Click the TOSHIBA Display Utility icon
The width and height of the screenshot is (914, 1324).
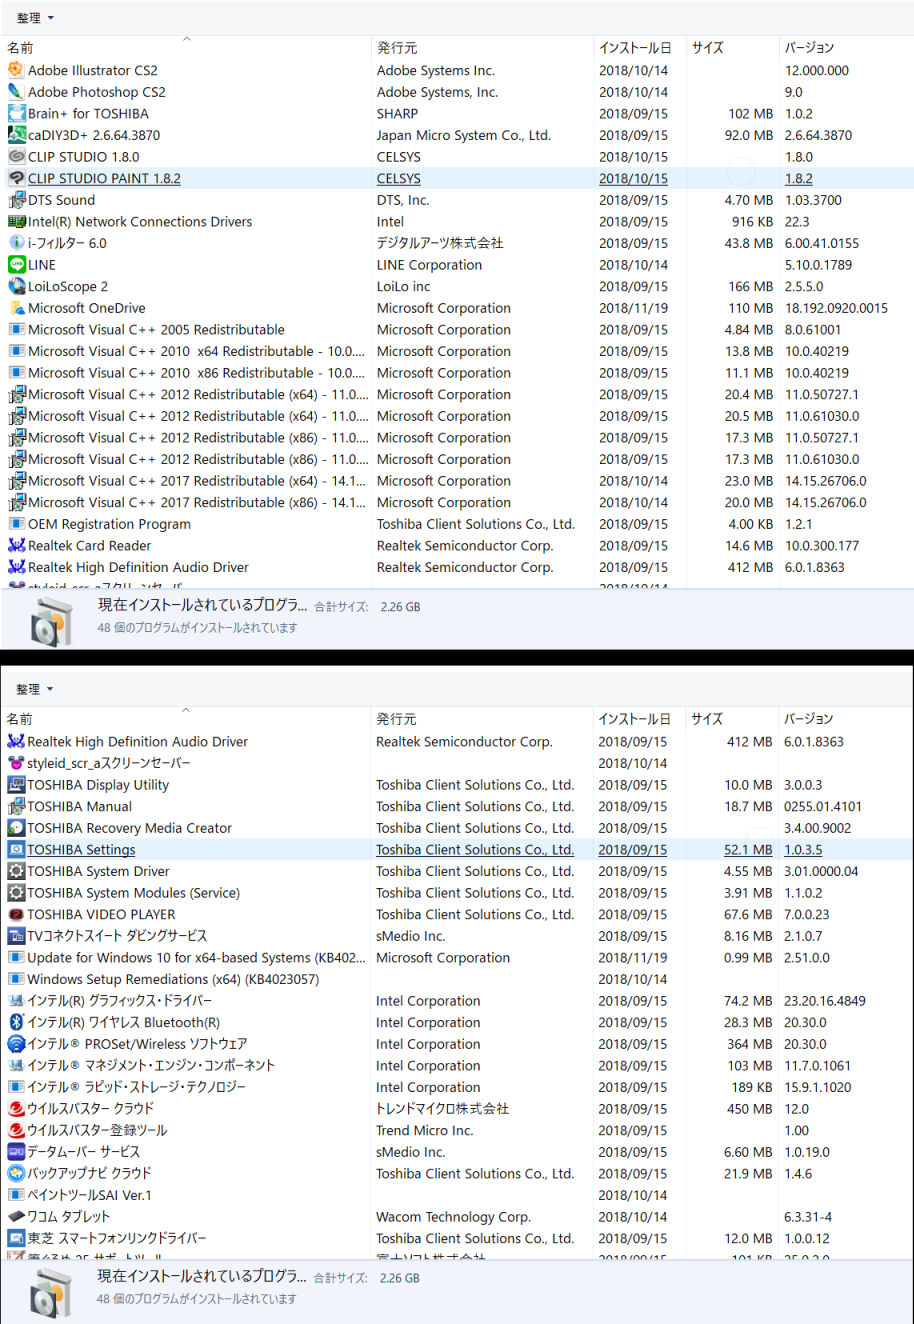coord(16,785)
